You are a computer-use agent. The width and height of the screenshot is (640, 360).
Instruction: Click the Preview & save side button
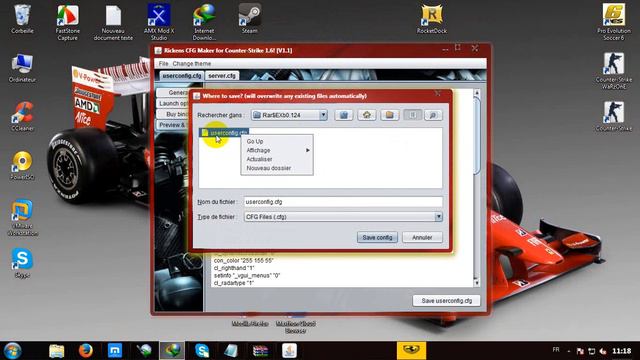173,124
